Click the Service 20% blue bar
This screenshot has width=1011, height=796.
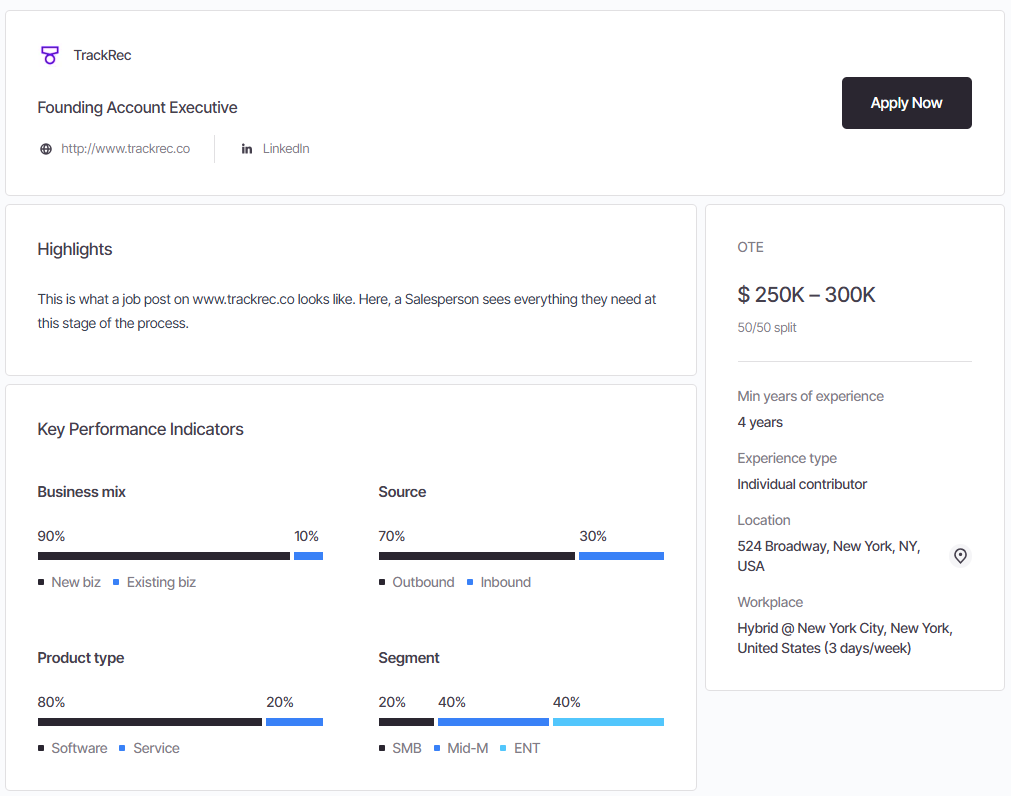coord(294,722)
